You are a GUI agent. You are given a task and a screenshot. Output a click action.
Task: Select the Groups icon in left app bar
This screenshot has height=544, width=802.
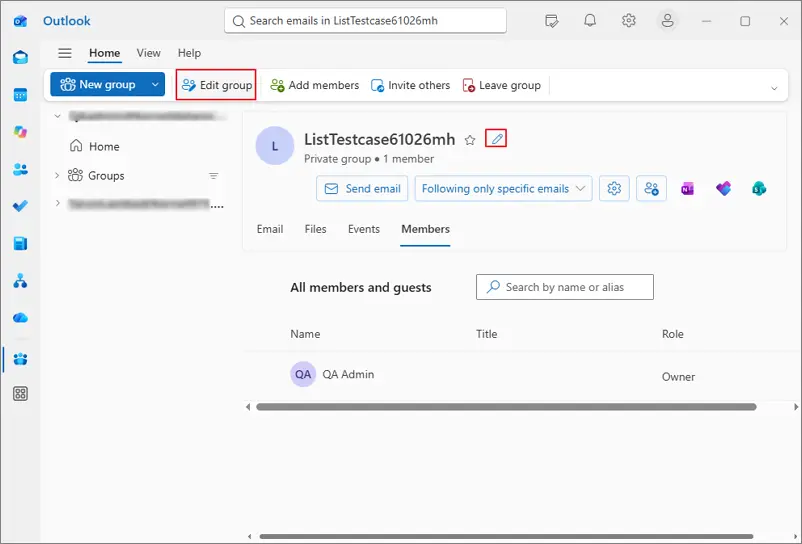click(x=20, y=359)
